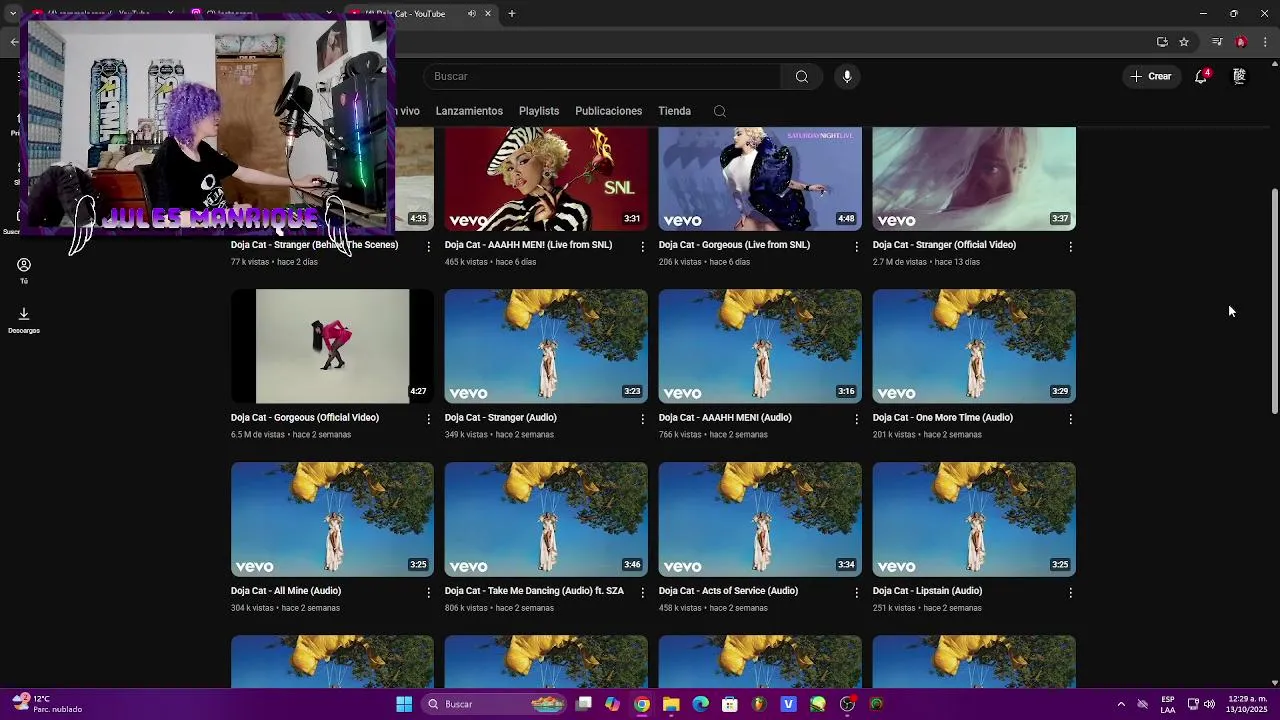Show hidden system tray icons
Screen dimensions: 1280x720
pos(1121,704)
